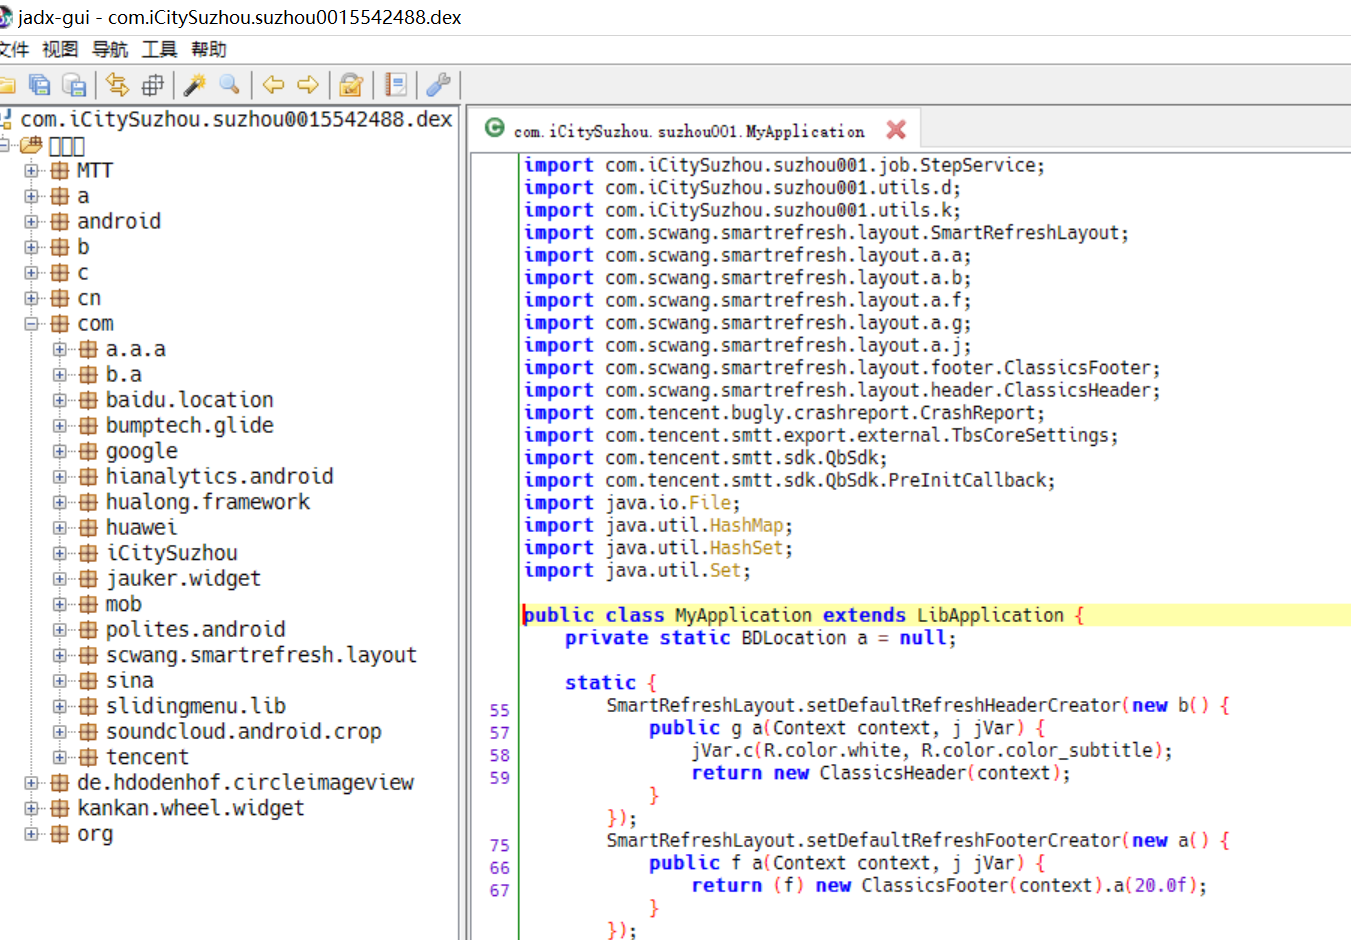Open the 视图 menu
The height and width of the screenshot is (940, 1351).
[60, 49]
